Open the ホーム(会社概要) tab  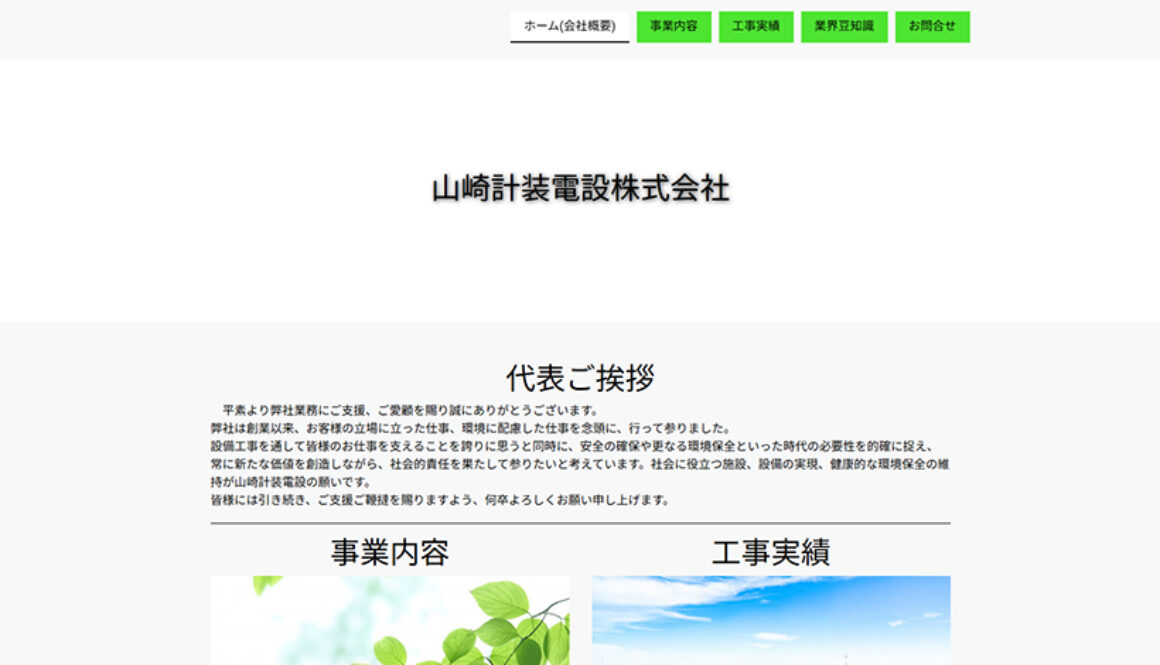569,27
